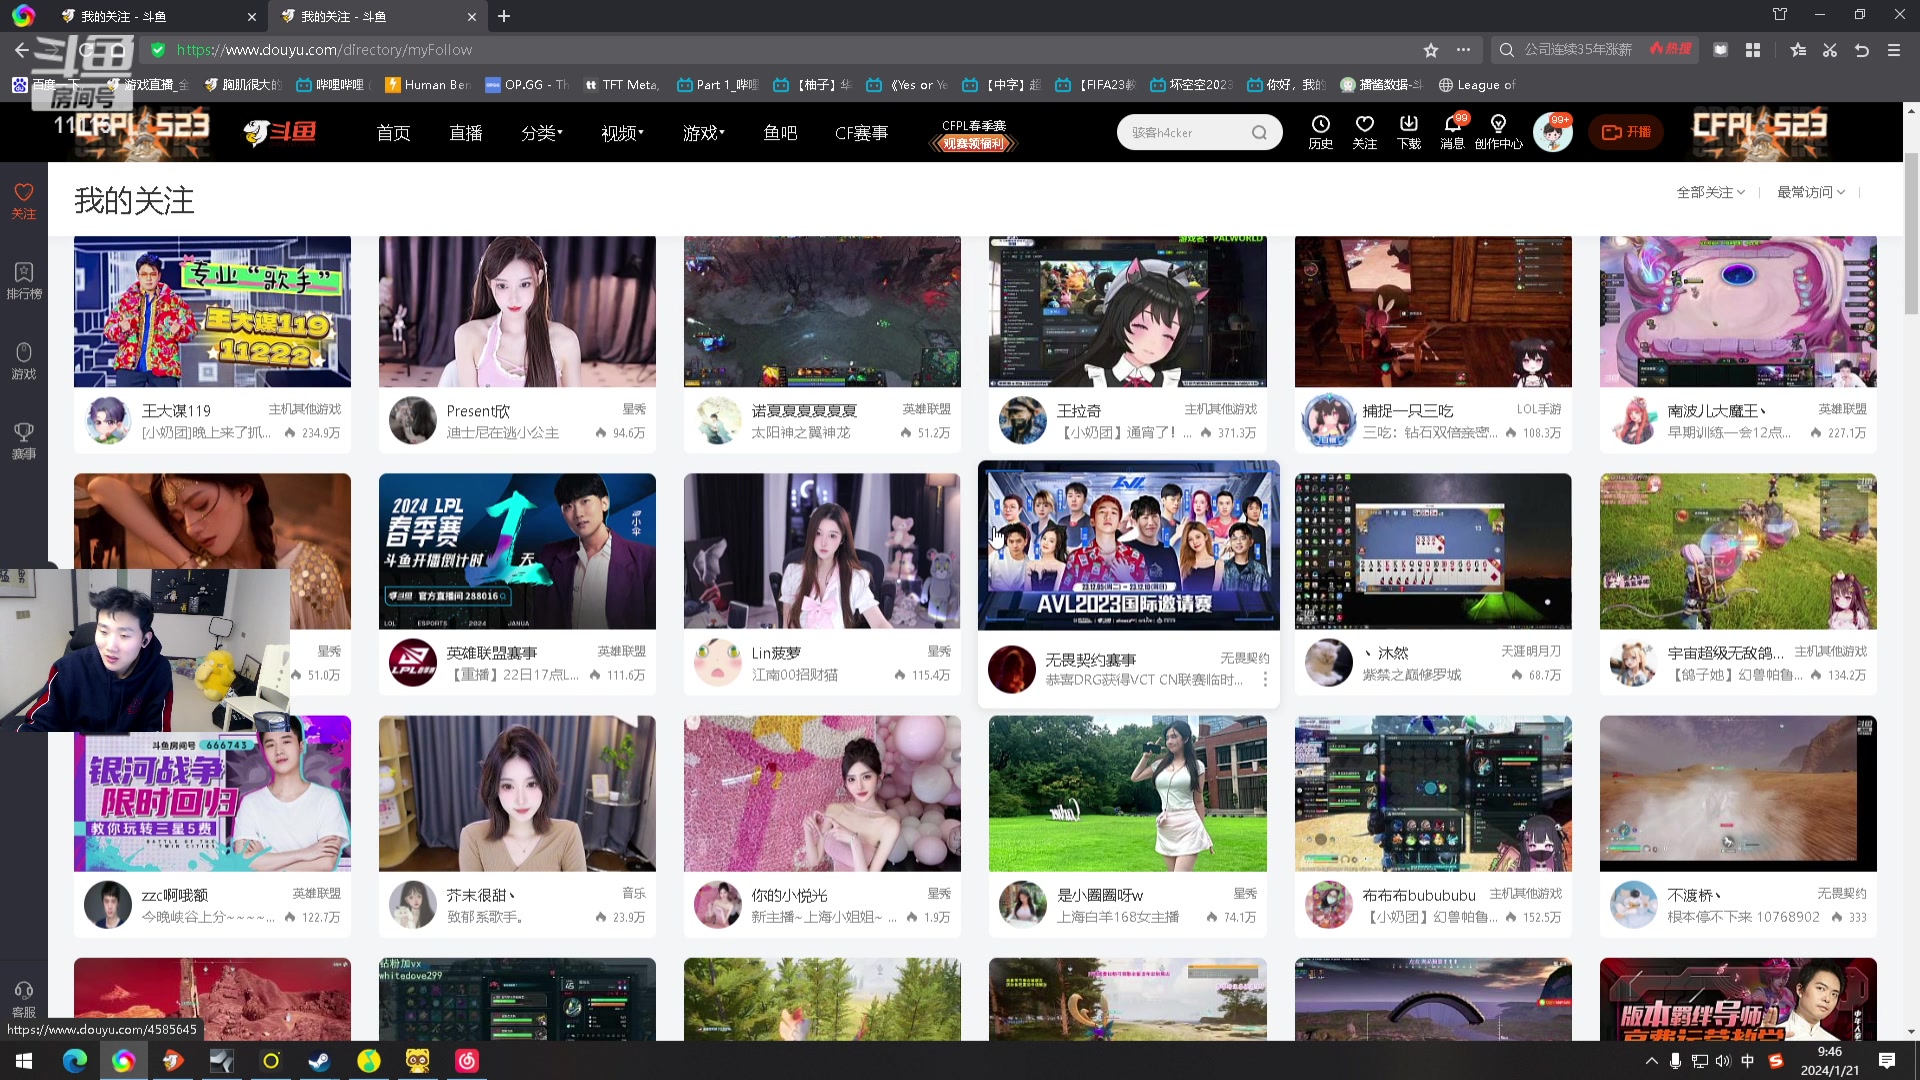
Task: Click the volume icon in system tray
Action: pyautogui.click(x=1722, y=1061)
